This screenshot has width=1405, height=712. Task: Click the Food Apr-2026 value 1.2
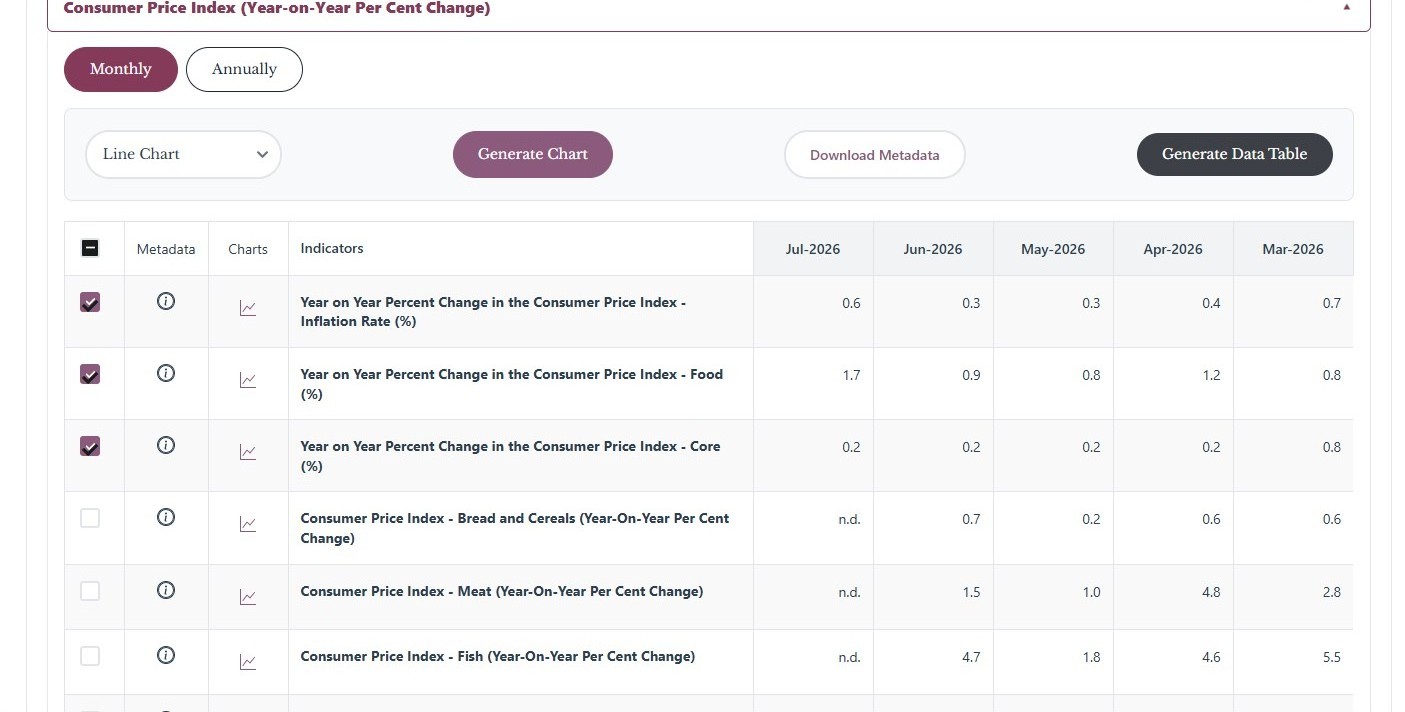pyautogui.click(x=1211, y=375)
